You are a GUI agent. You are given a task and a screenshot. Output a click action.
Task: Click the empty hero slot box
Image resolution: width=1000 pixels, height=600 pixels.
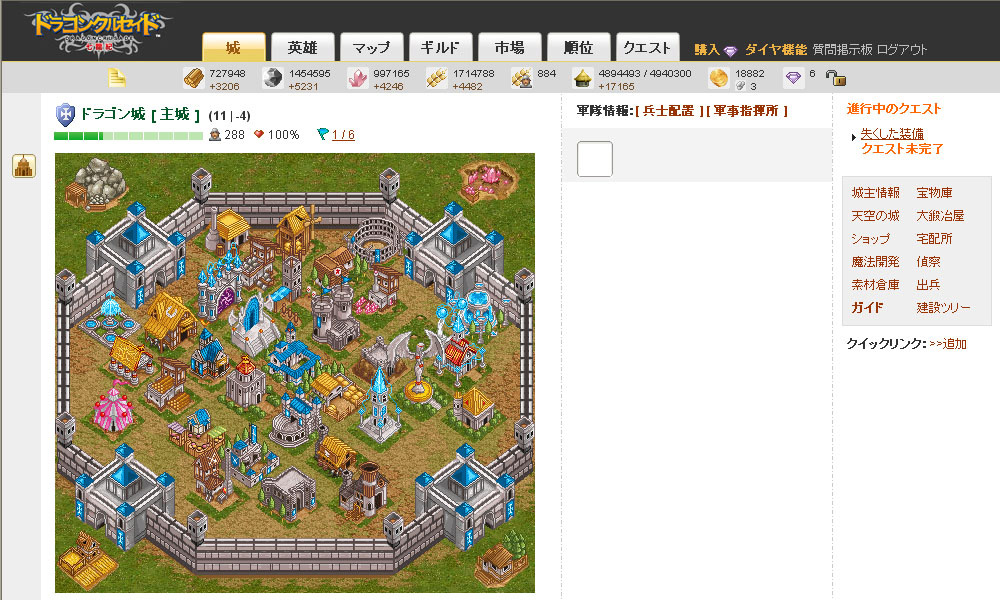pos(594,159)
